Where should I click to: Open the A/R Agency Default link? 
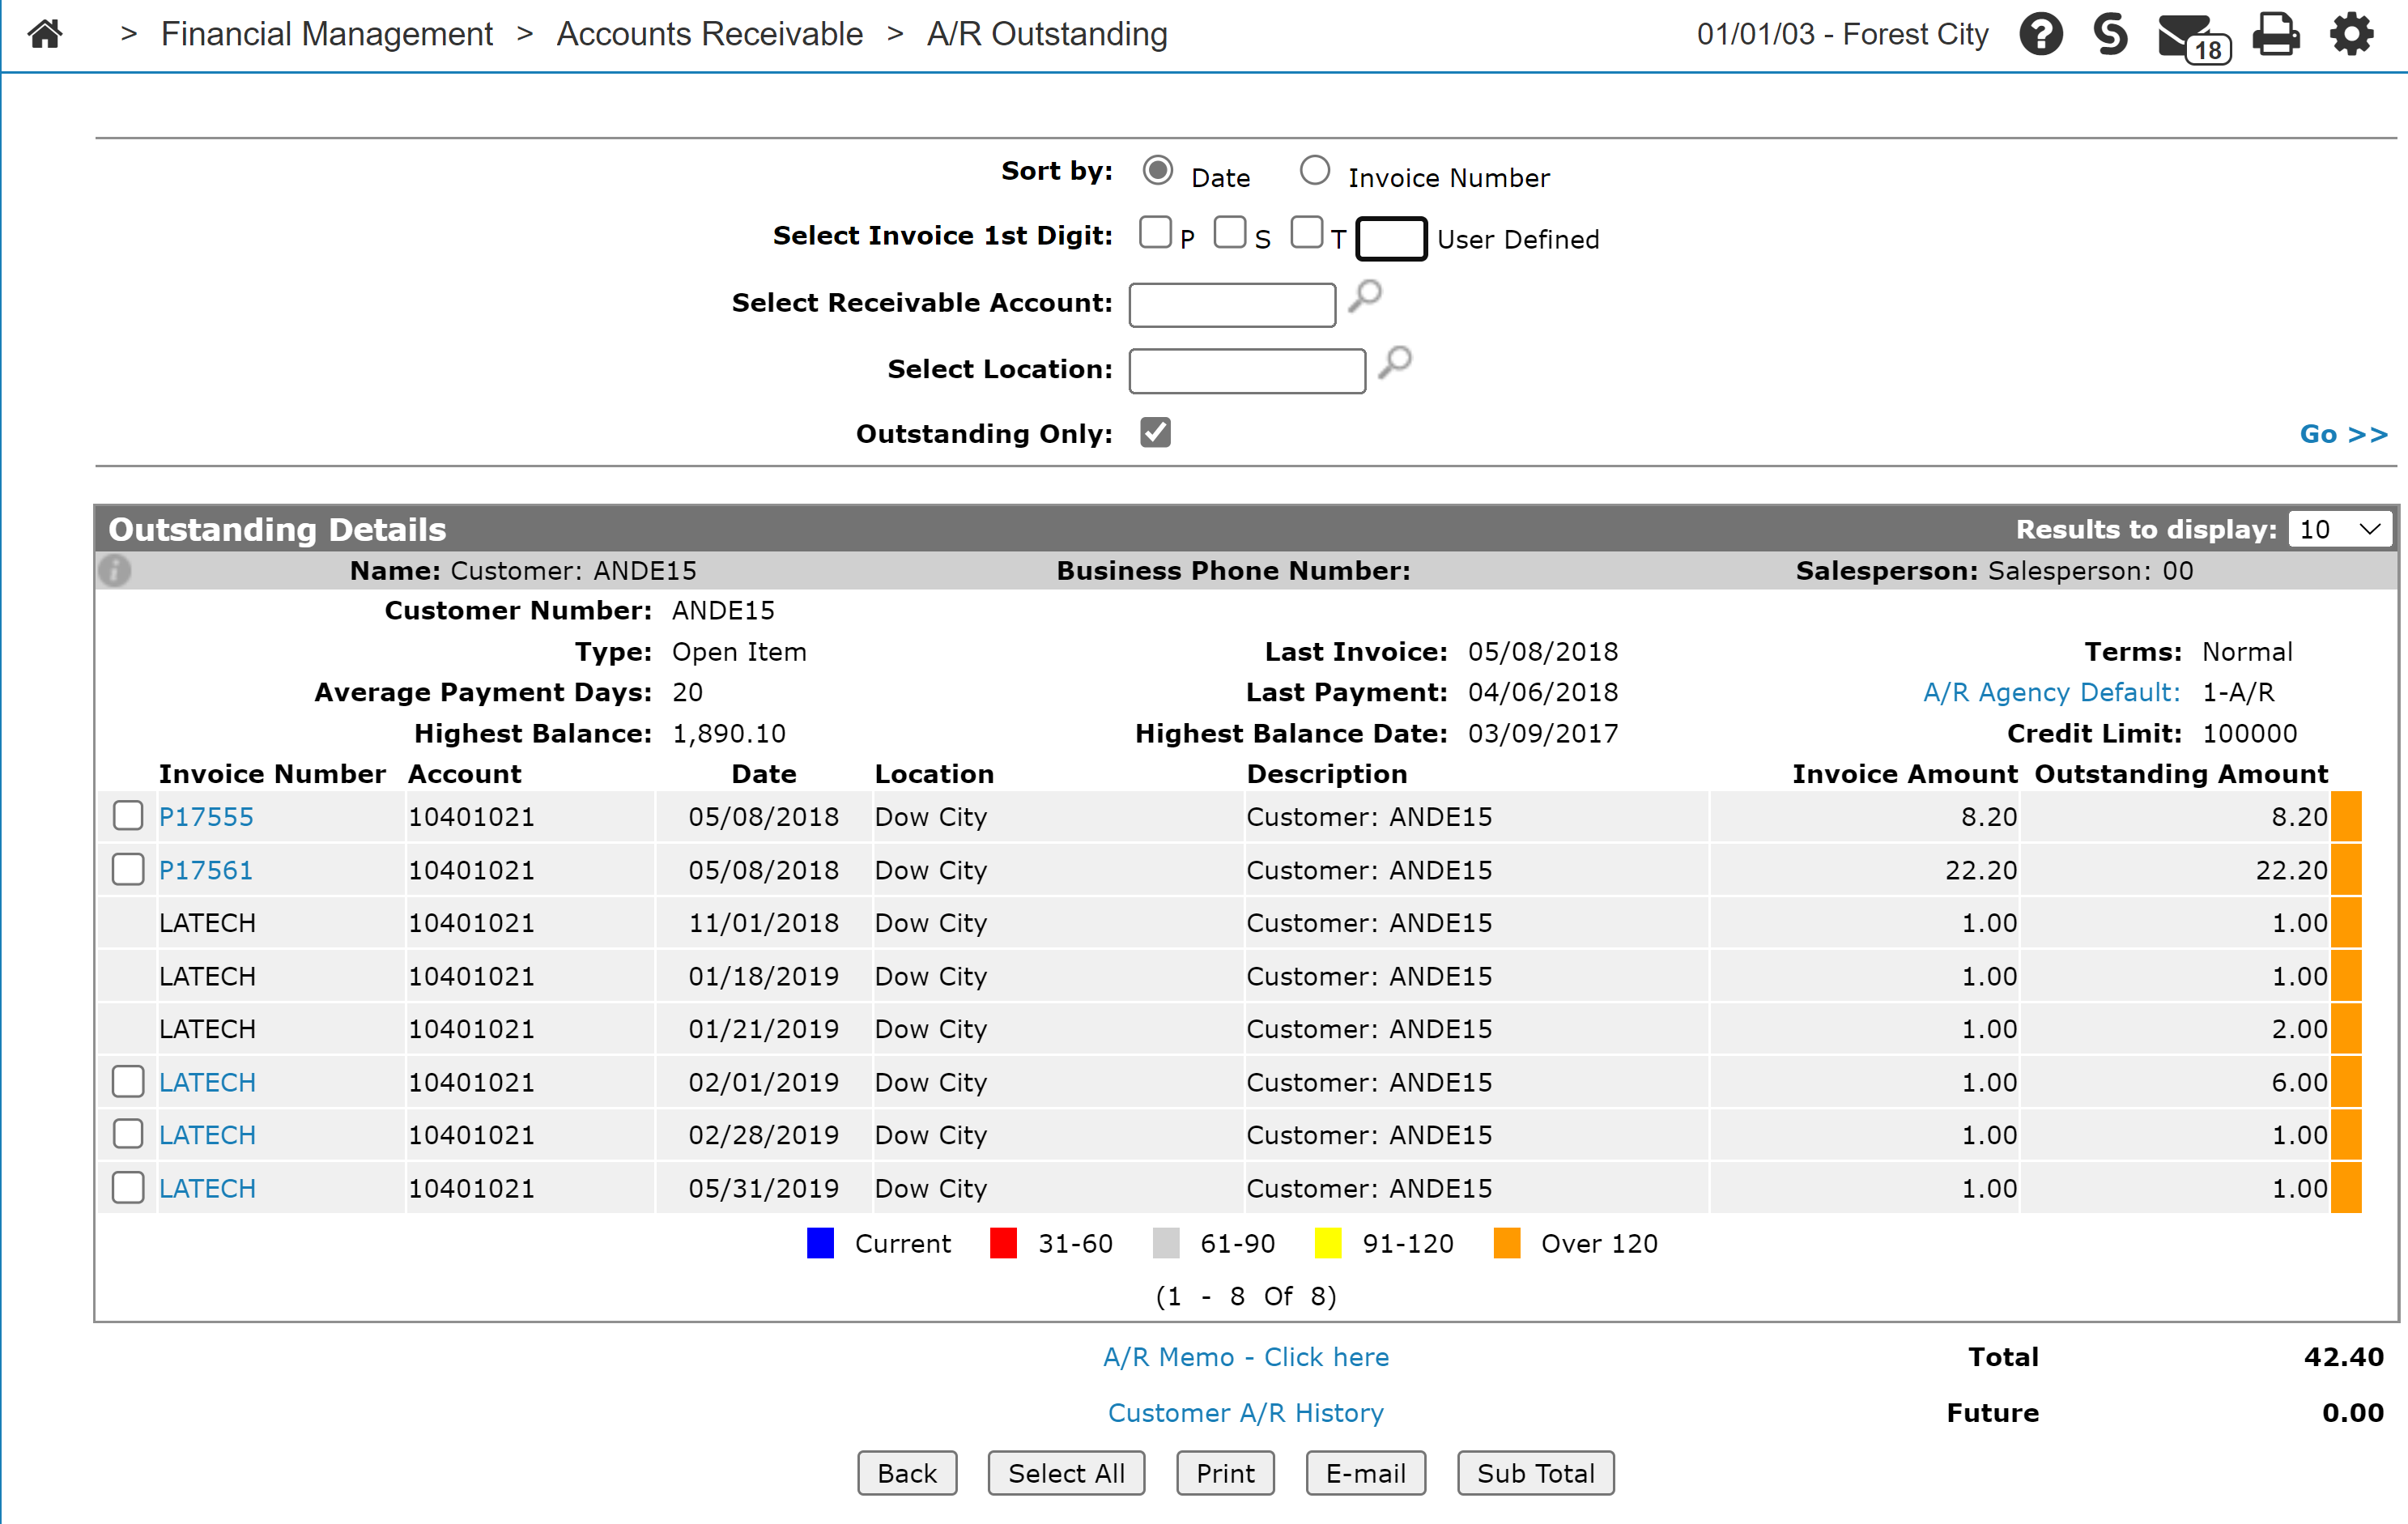2051,692
